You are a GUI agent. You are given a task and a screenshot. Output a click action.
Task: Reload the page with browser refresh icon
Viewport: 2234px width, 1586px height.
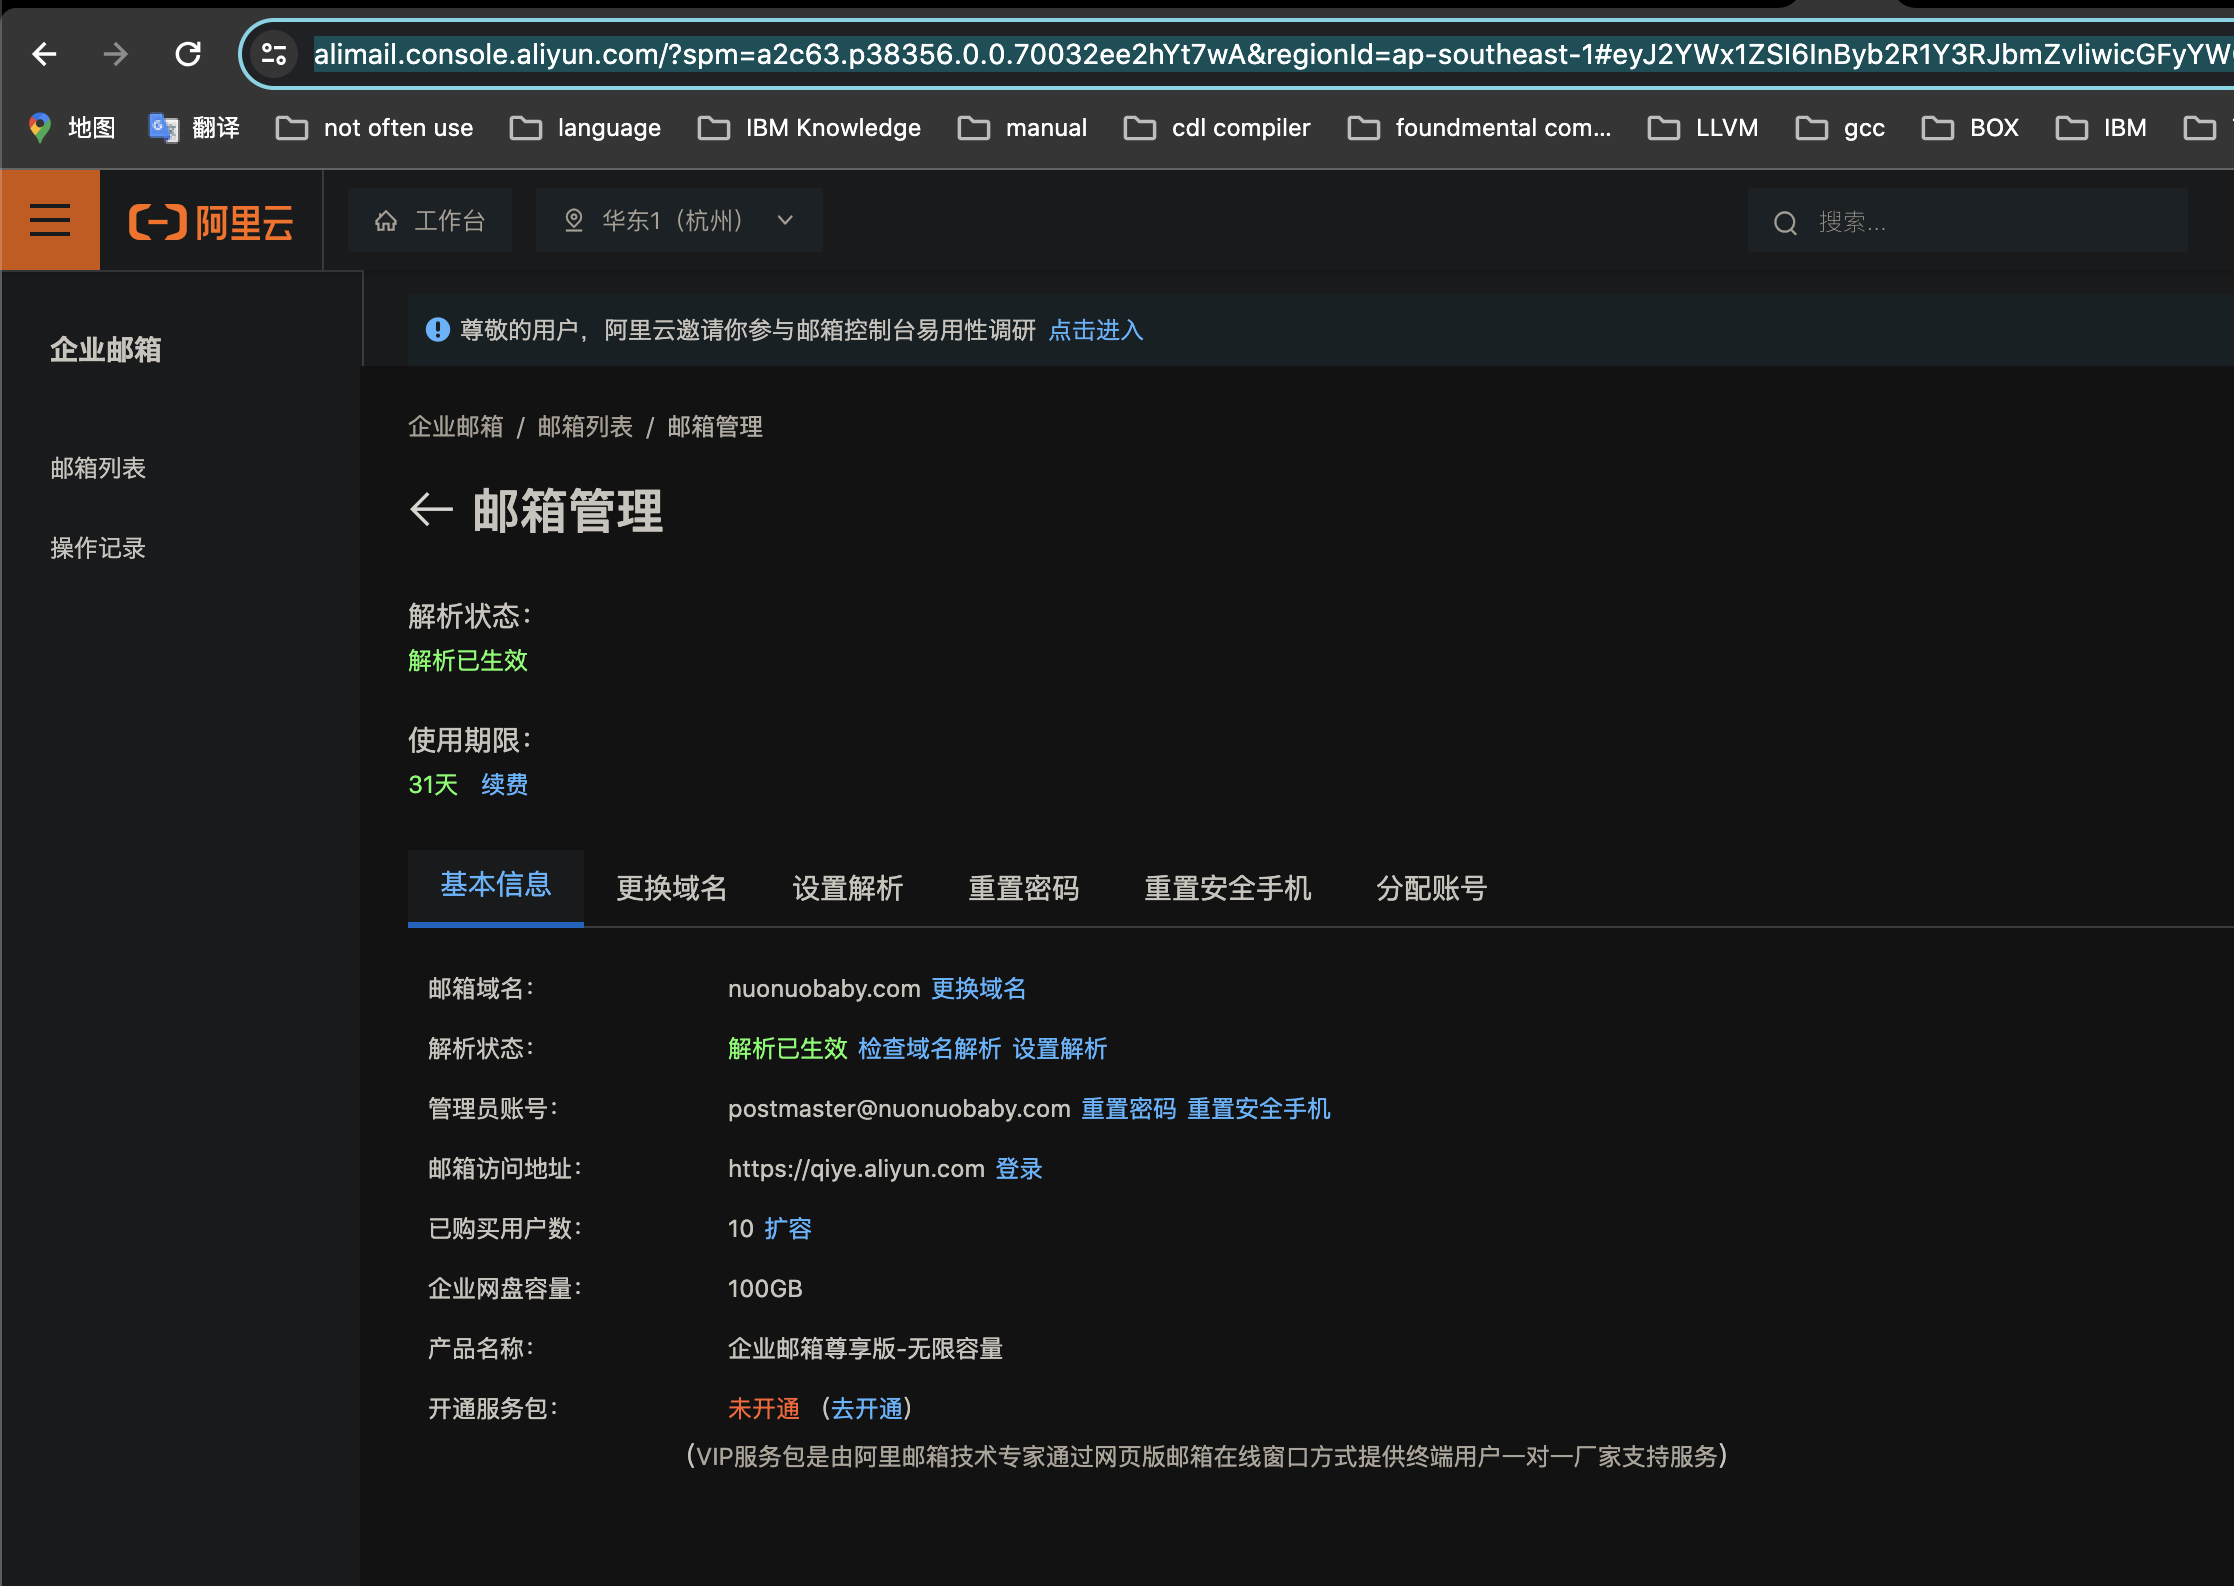[188, 54]
